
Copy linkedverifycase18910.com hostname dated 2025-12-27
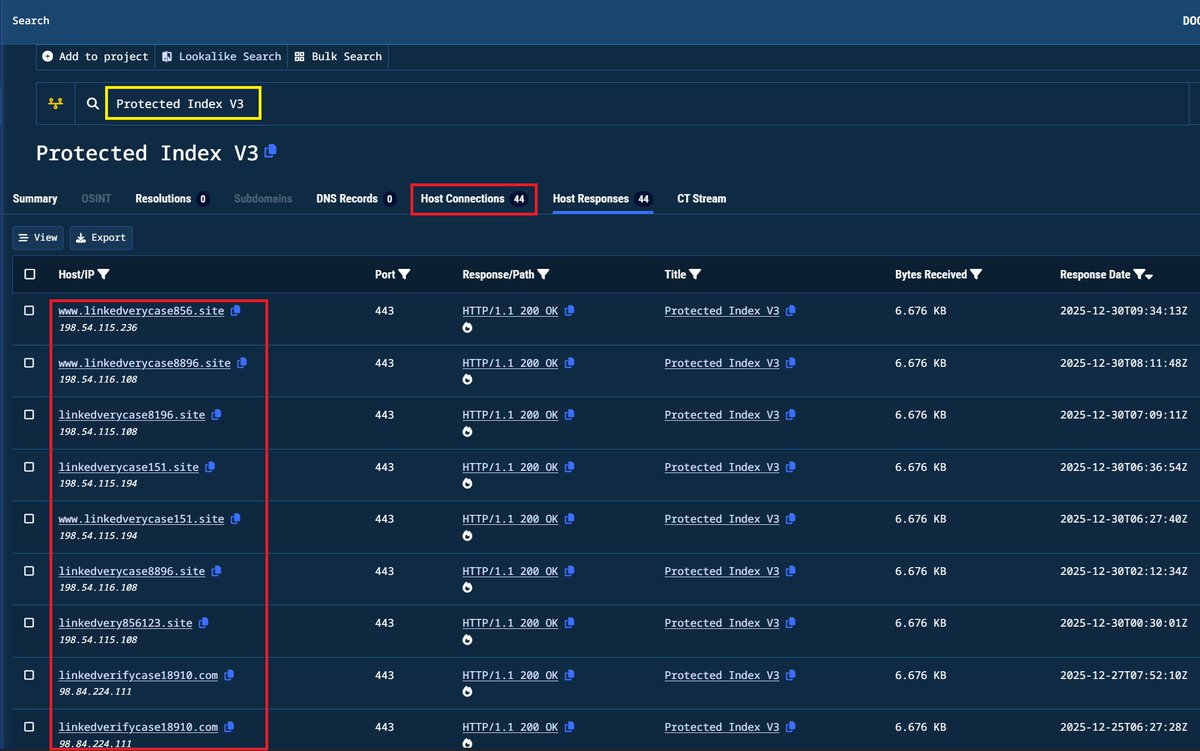pyautogui.click(x=229, y=675)
